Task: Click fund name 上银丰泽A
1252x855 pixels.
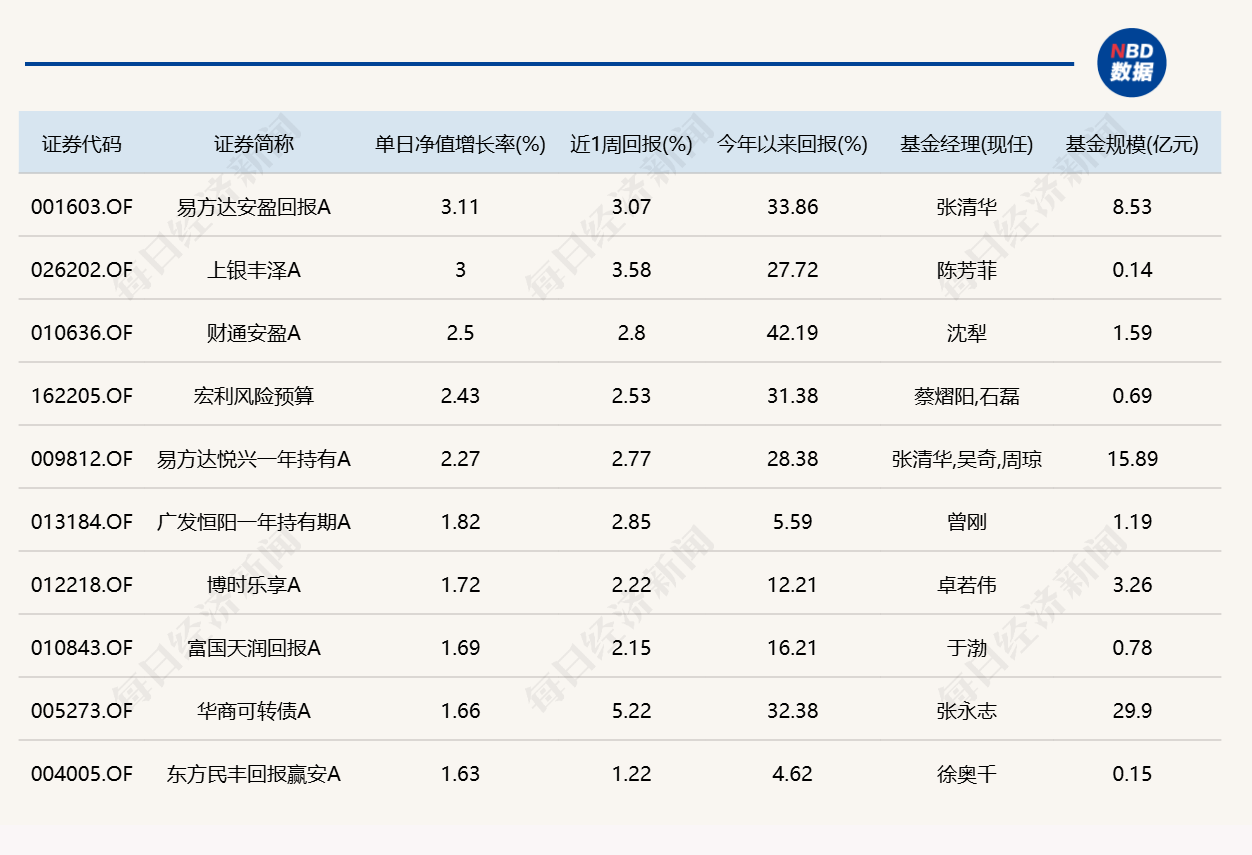Action: 254,270
